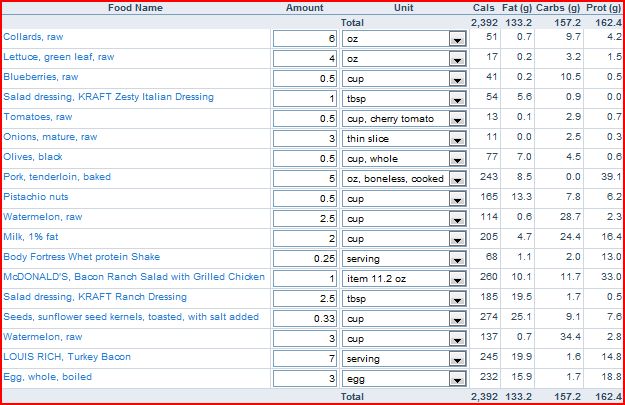This screenshot has width=625, height=405.
Task: Edit 0.33 amount for sunflower seed kernels
Action: tap(305, 318)
